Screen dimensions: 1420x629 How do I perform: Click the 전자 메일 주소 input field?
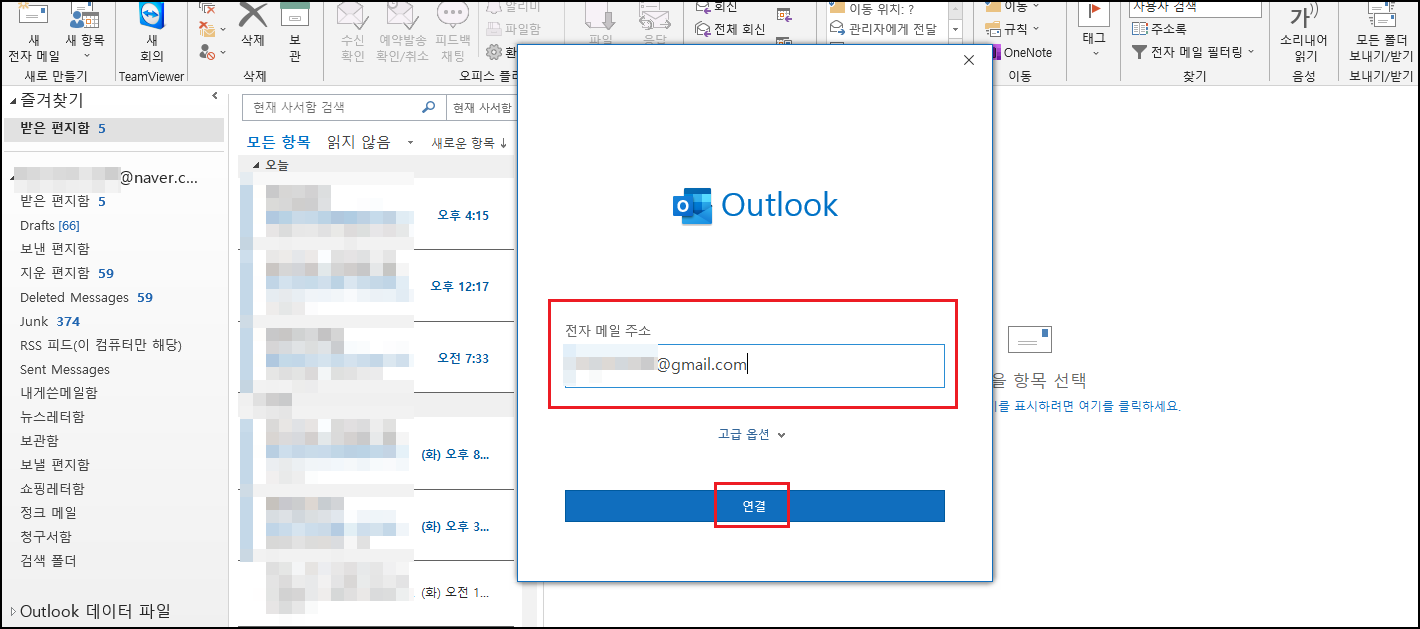(x=754, y=365)
